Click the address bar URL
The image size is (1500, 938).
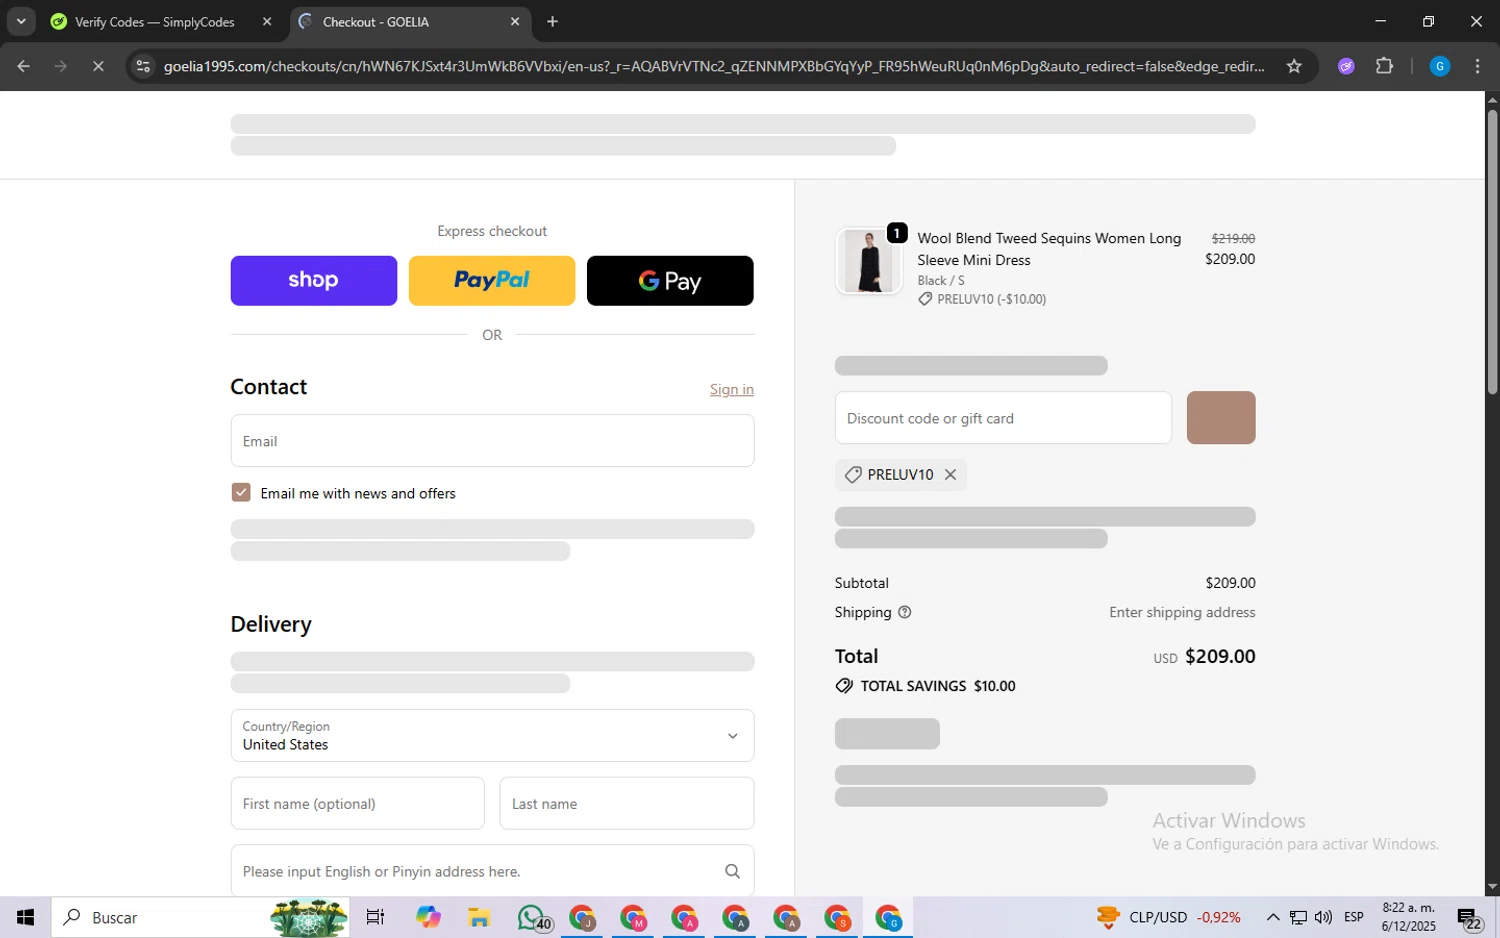tap(714, 66)
